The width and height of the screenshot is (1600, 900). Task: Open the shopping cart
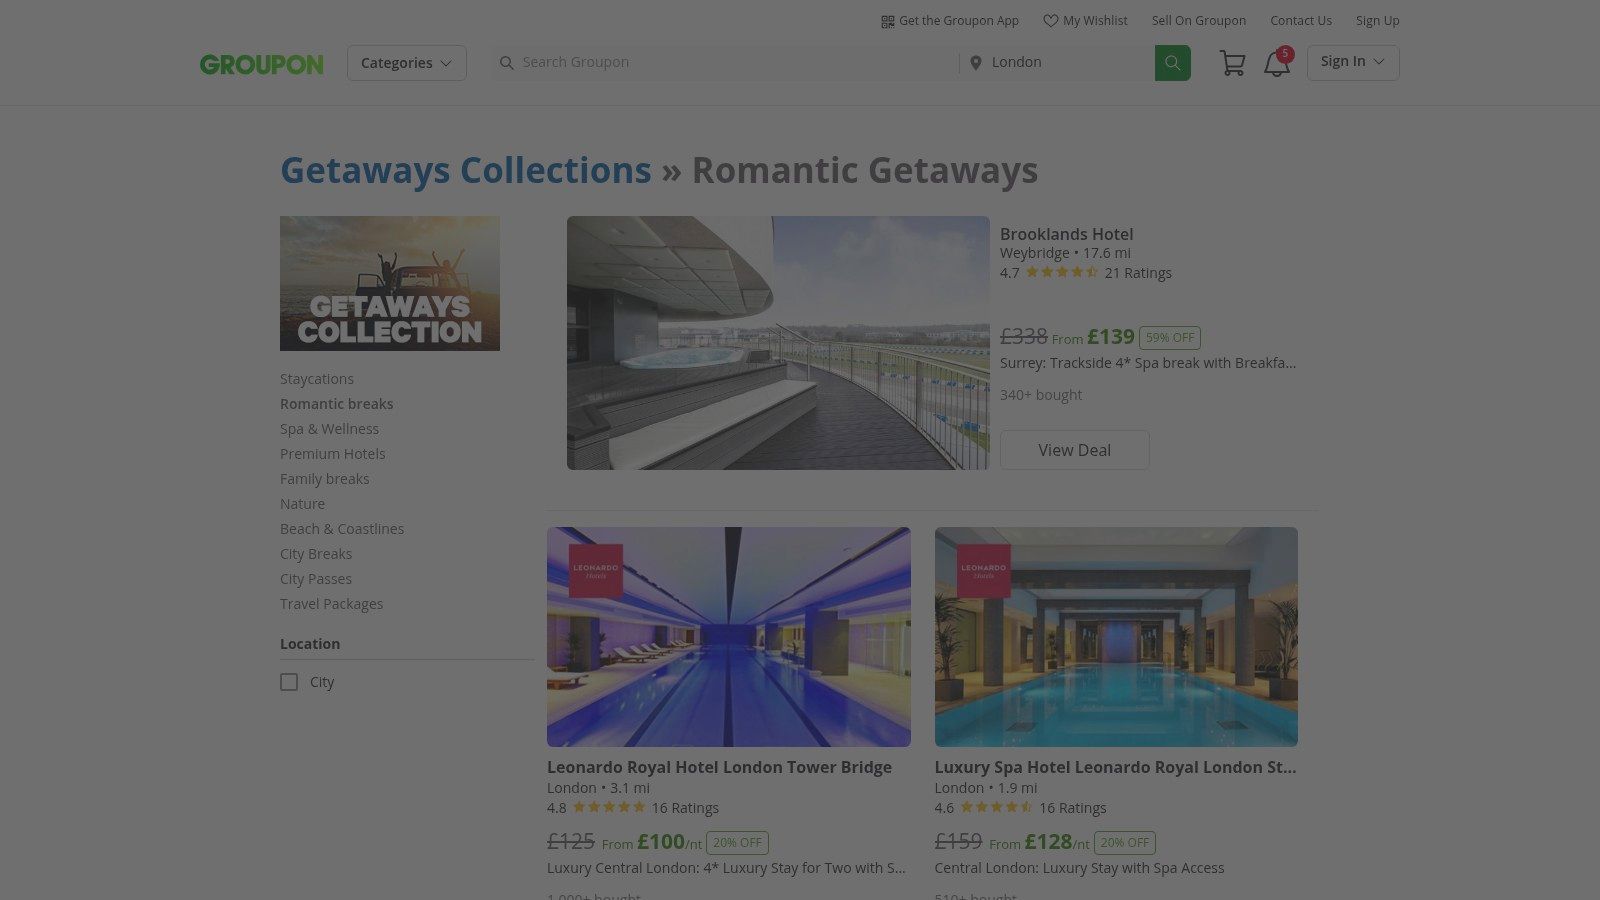[1232, 62]
